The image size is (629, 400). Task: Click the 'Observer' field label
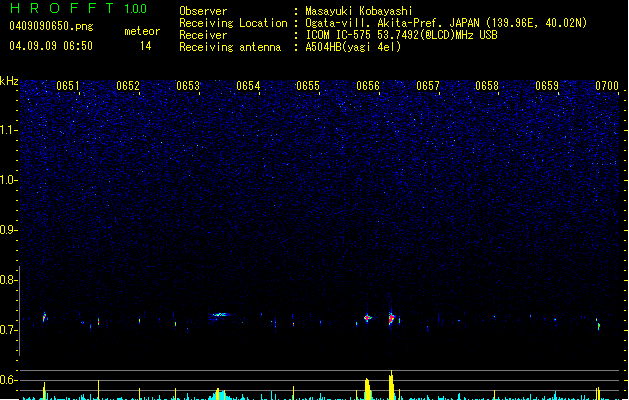[x=203, y=11]
